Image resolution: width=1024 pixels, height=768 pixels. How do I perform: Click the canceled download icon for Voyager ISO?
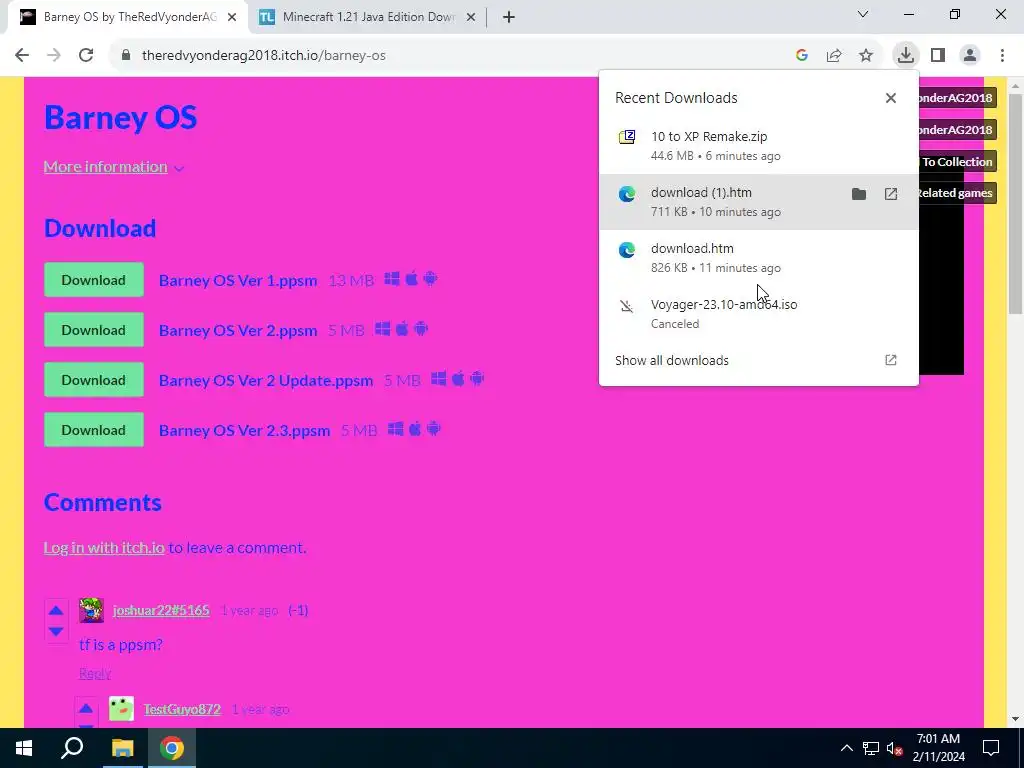[x=627, y=306]
